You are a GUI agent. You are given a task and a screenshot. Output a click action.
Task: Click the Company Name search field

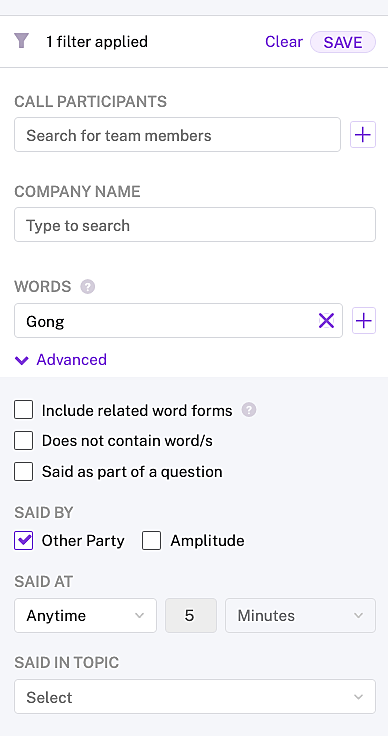point(195,225)
